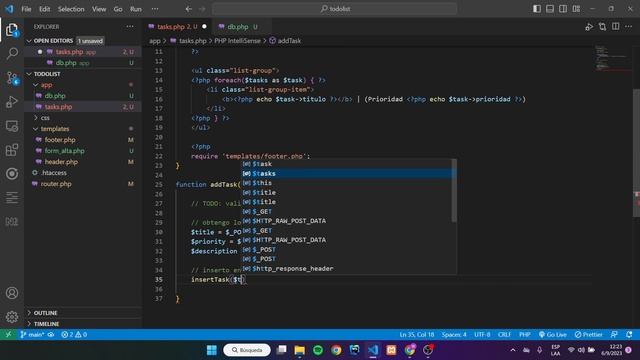
Task: Open notifications bell in status bar
Action: click(x=629, y=334)
